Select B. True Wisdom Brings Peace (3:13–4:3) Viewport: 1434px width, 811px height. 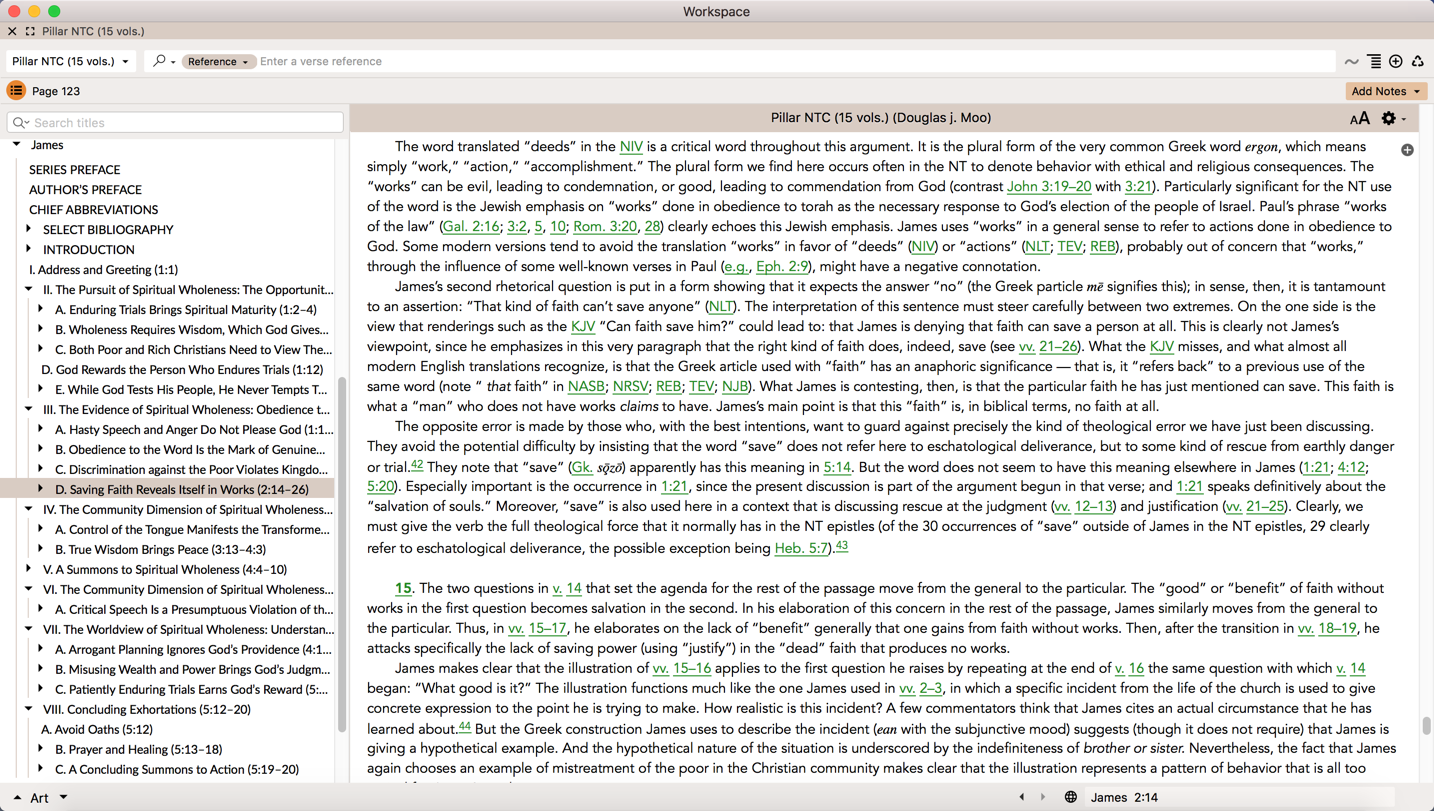pos(160,550)
